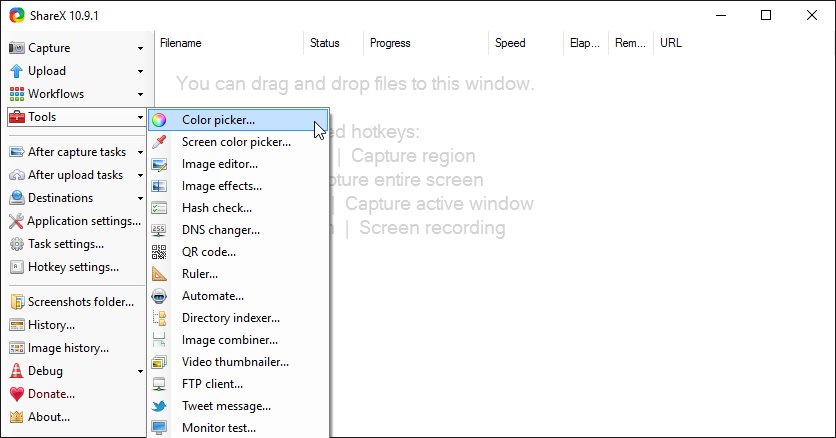Click the Hotkey settings key icon
Image resolution: width=836 pixels, height=438 pixels.
pos(17,267)
